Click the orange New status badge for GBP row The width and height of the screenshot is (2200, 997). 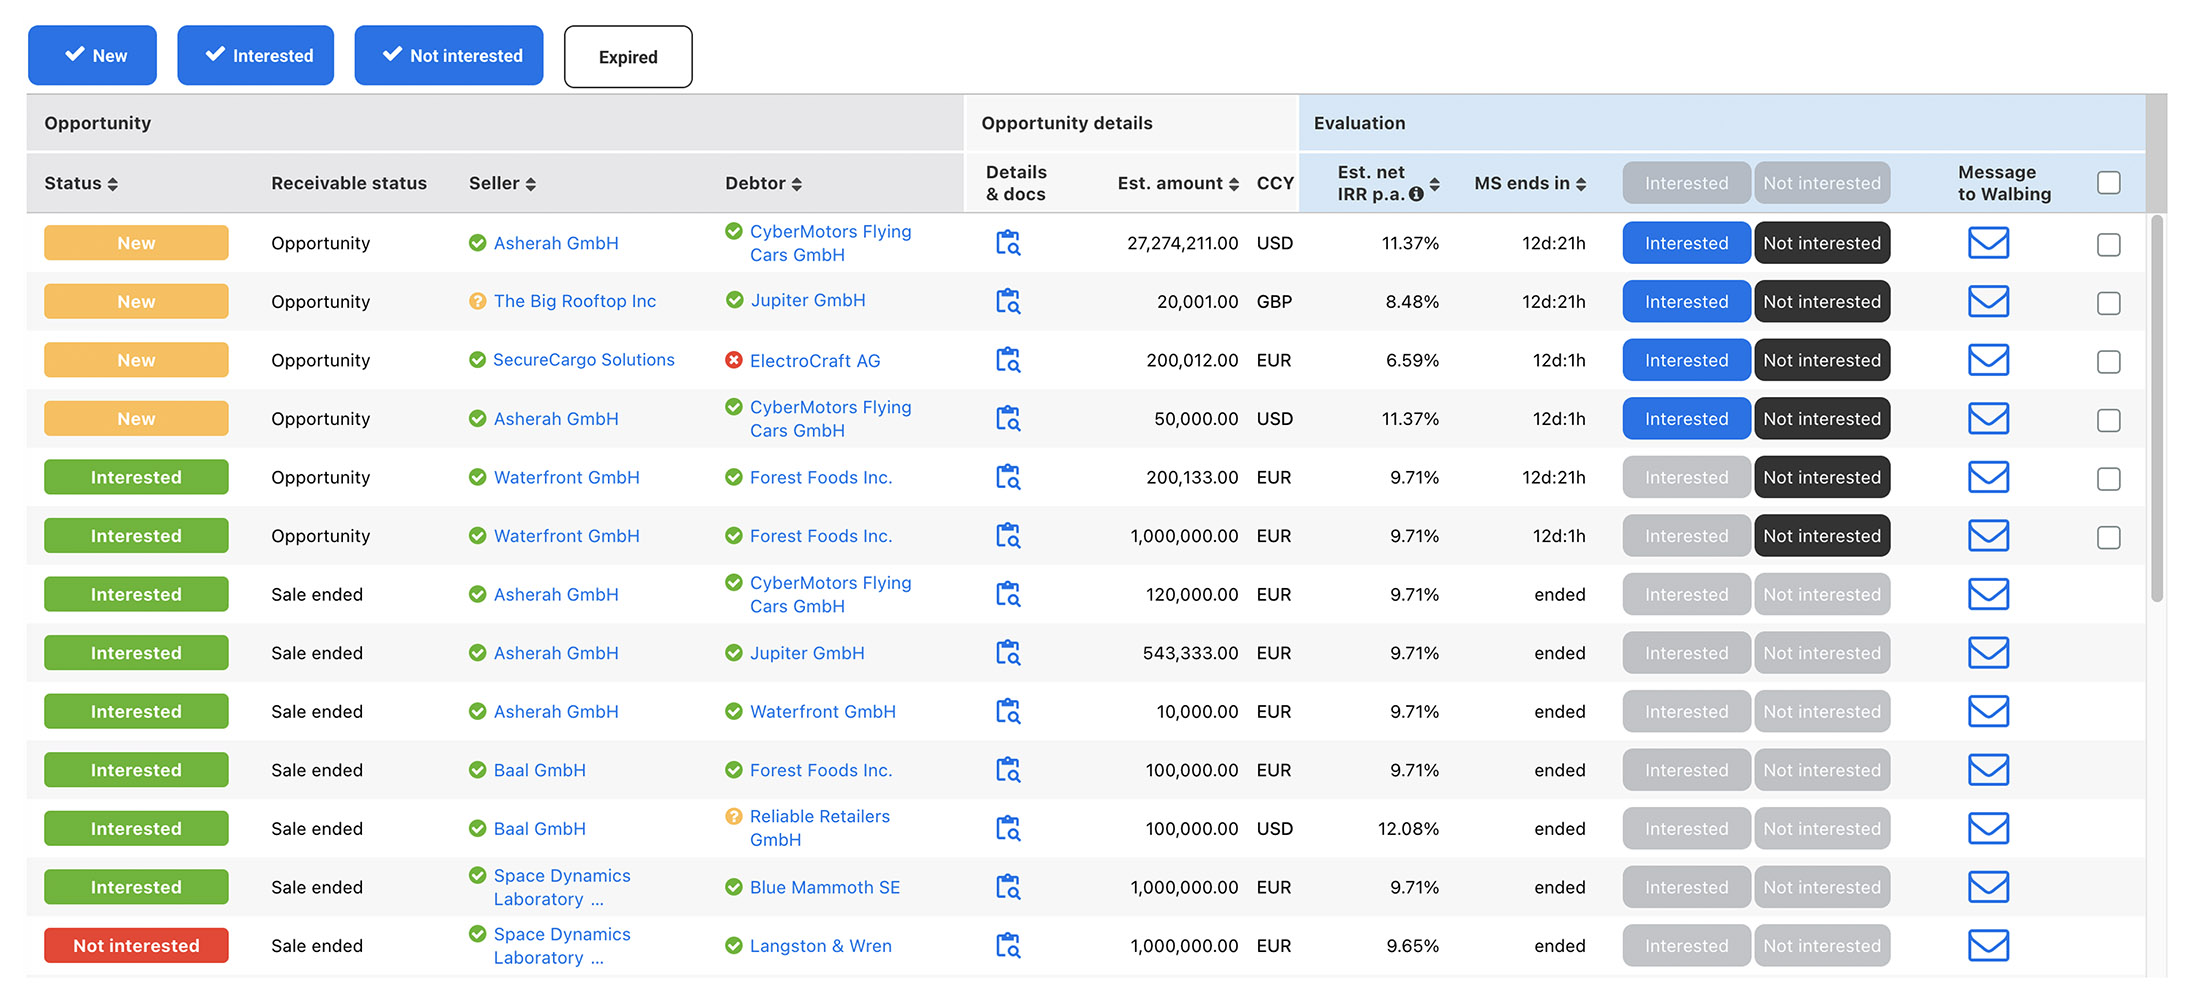pyautogui.click(x=136, y=301)
